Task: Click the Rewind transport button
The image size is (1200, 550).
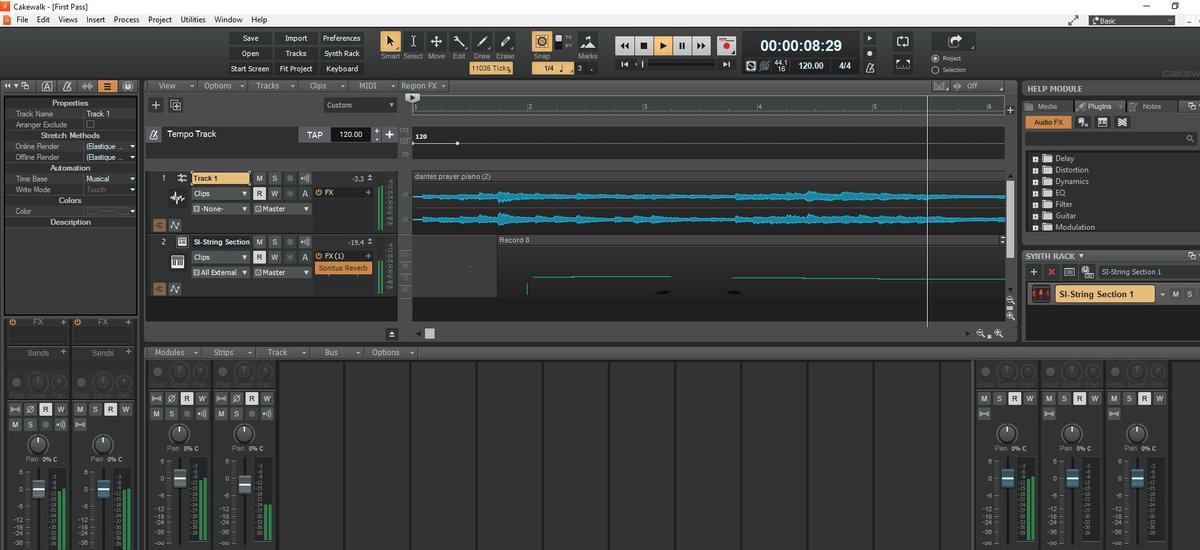Action: [624, 45]
